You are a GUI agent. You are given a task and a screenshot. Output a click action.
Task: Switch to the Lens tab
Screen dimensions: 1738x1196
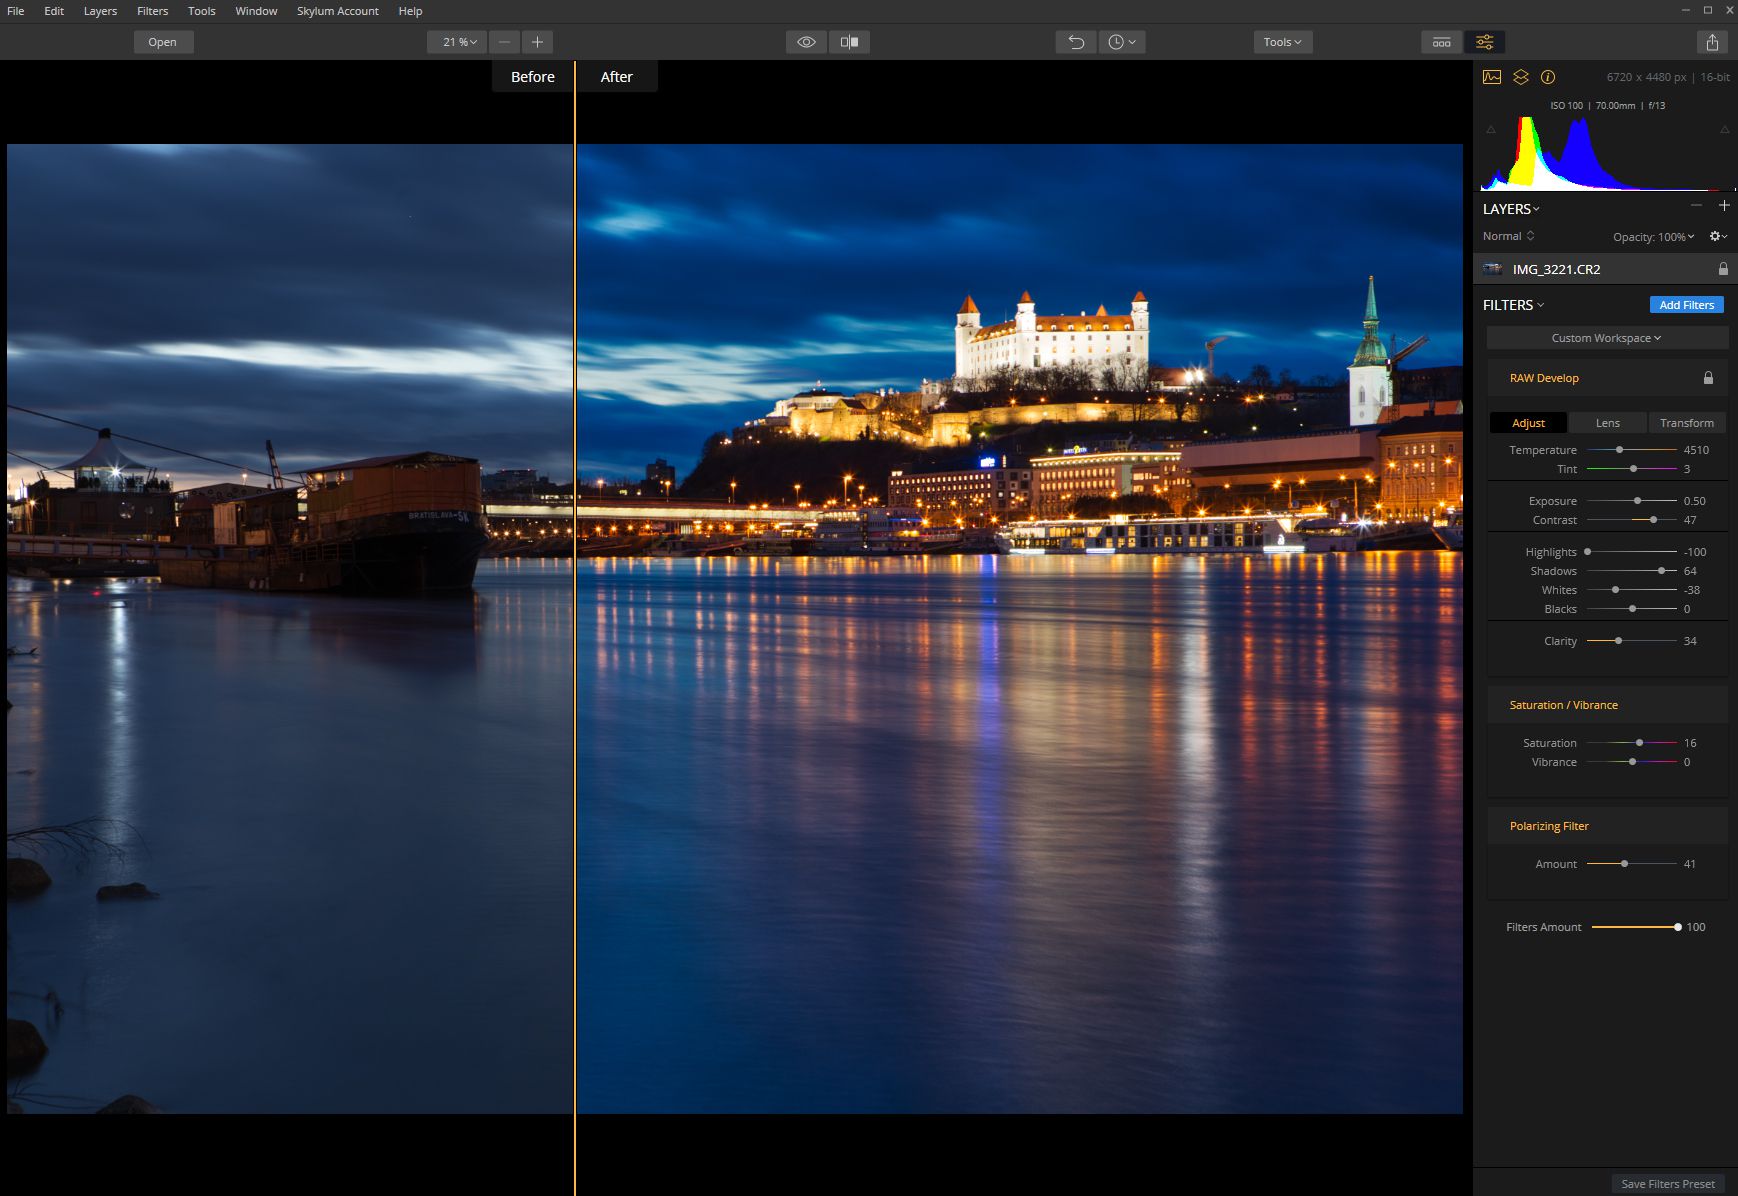(x=1607, y=423)
